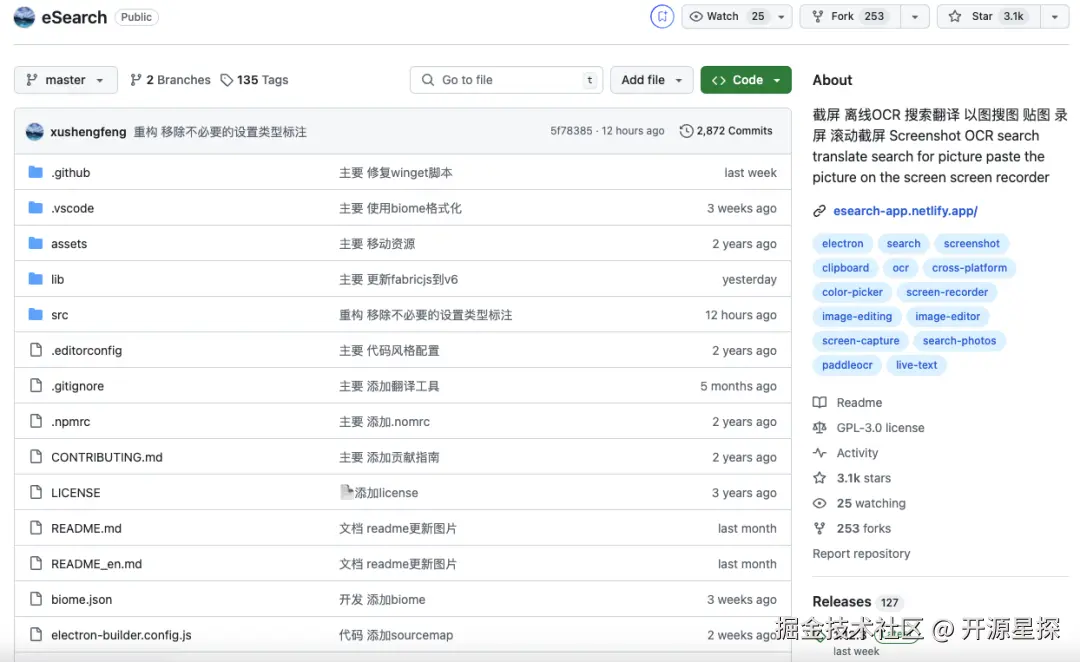Select the clipboard topic tag
Viewport: 1080px width, 662px height.
845,267
